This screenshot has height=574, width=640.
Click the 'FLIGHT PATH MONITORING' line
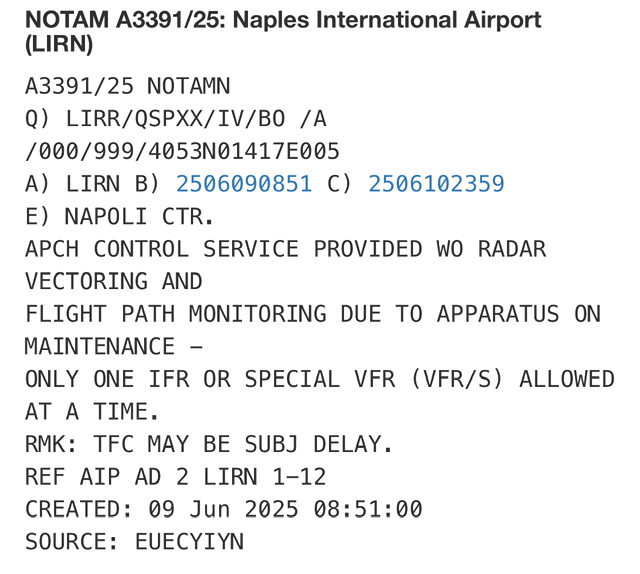[x=313, y=314]
